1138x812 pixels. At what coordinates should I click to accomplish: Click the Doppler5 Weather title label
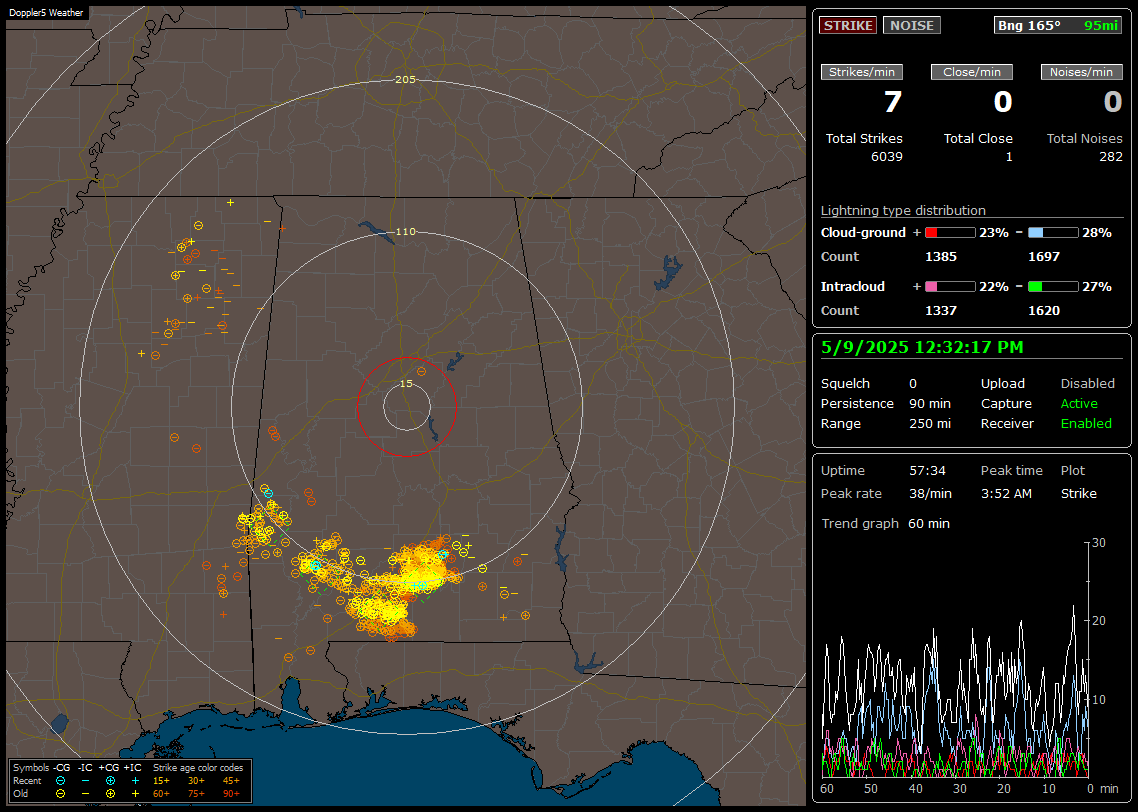[46, 13]
